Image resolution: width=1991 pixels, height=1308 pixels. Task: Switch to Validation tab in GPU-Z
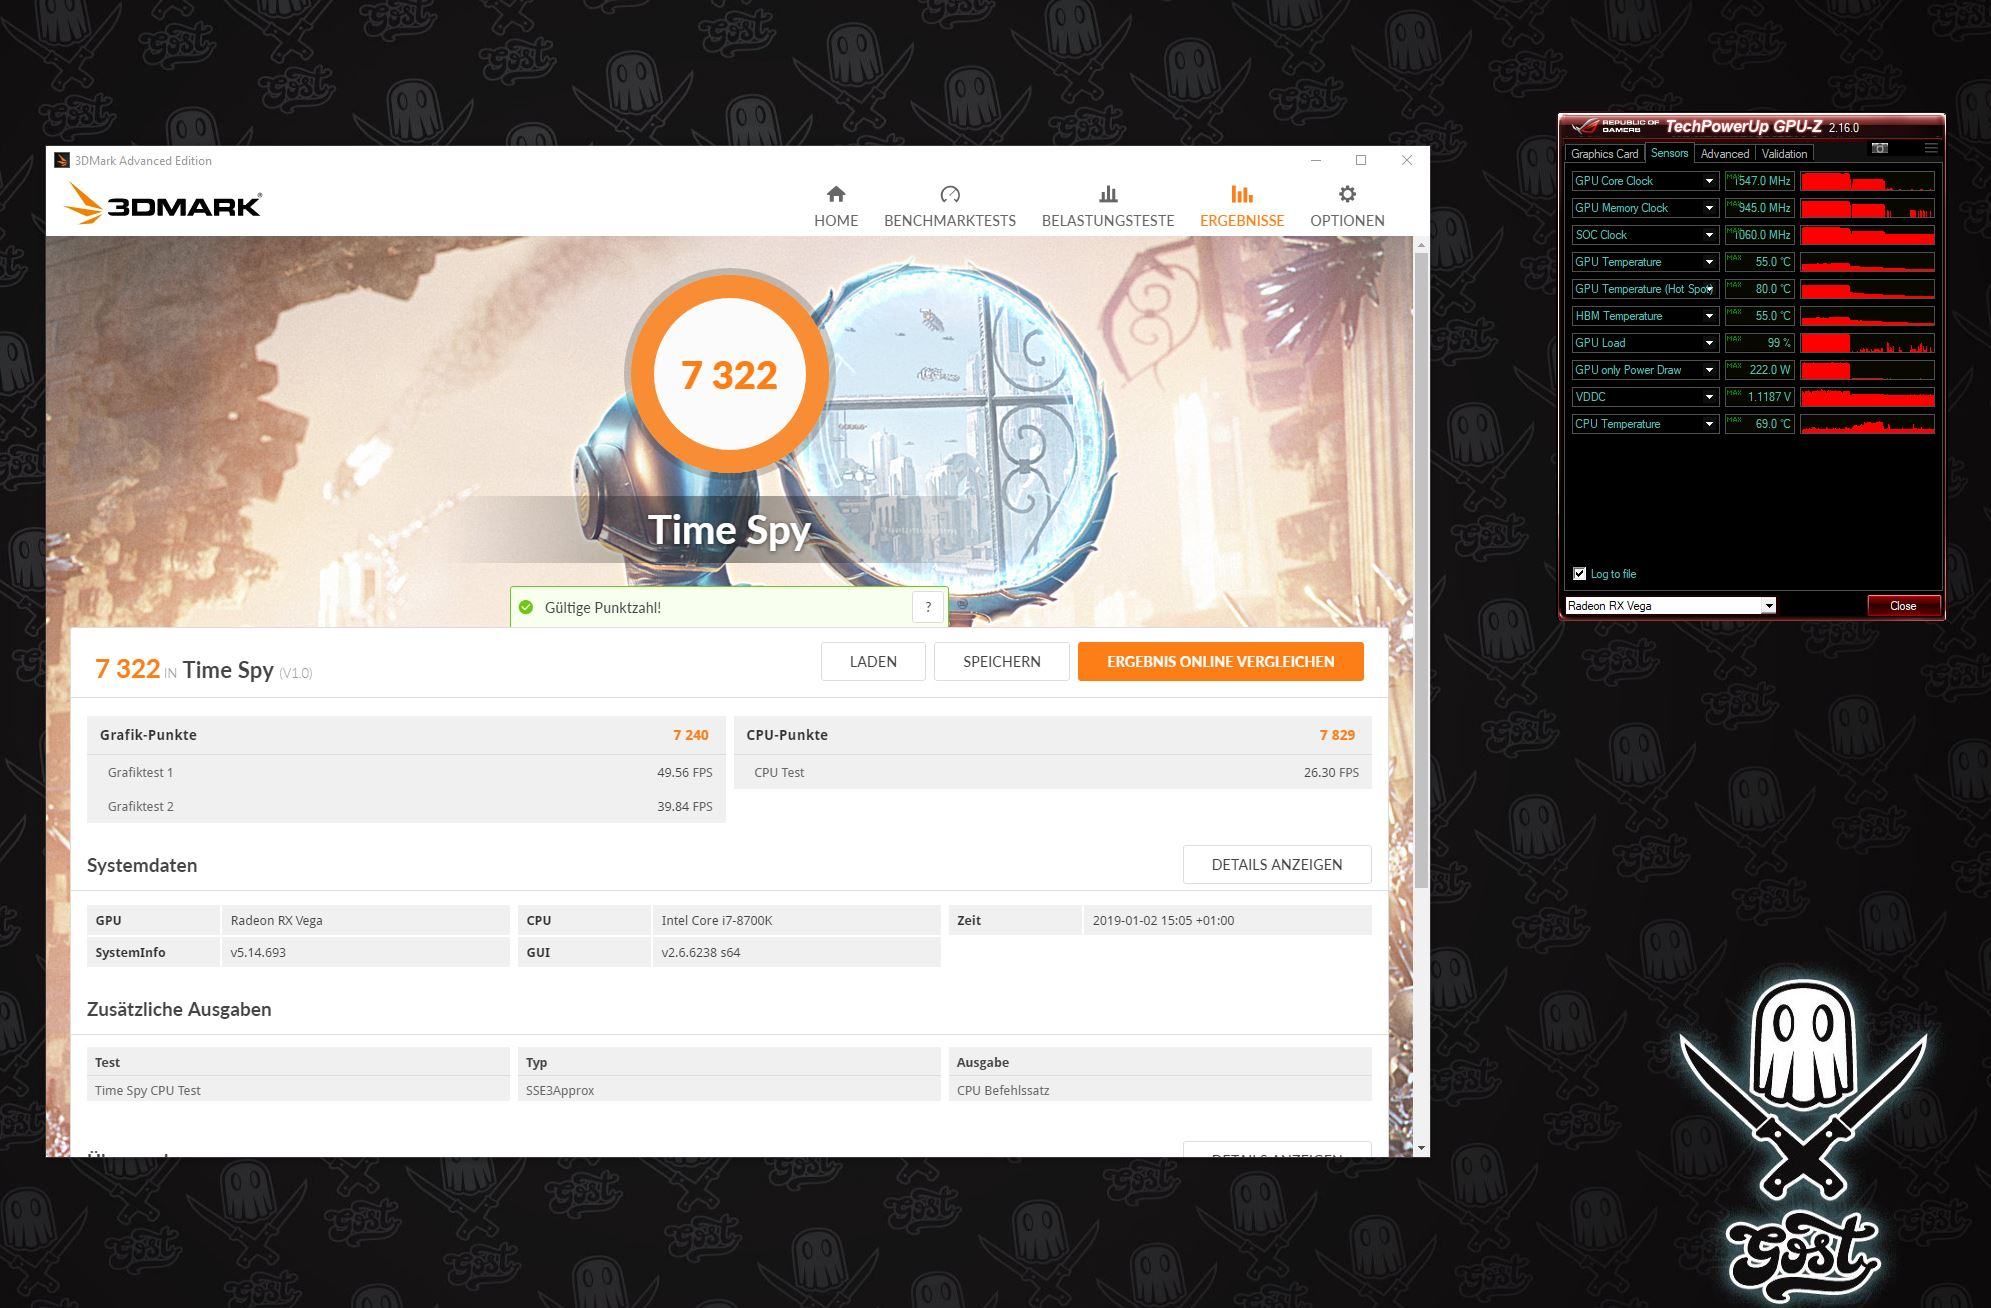pos(1784,154)
